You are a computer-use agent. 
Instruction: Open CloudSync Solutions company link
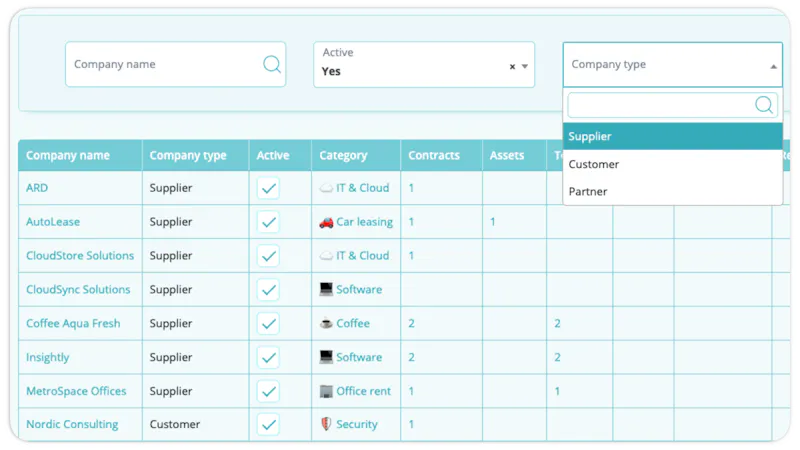78,289
